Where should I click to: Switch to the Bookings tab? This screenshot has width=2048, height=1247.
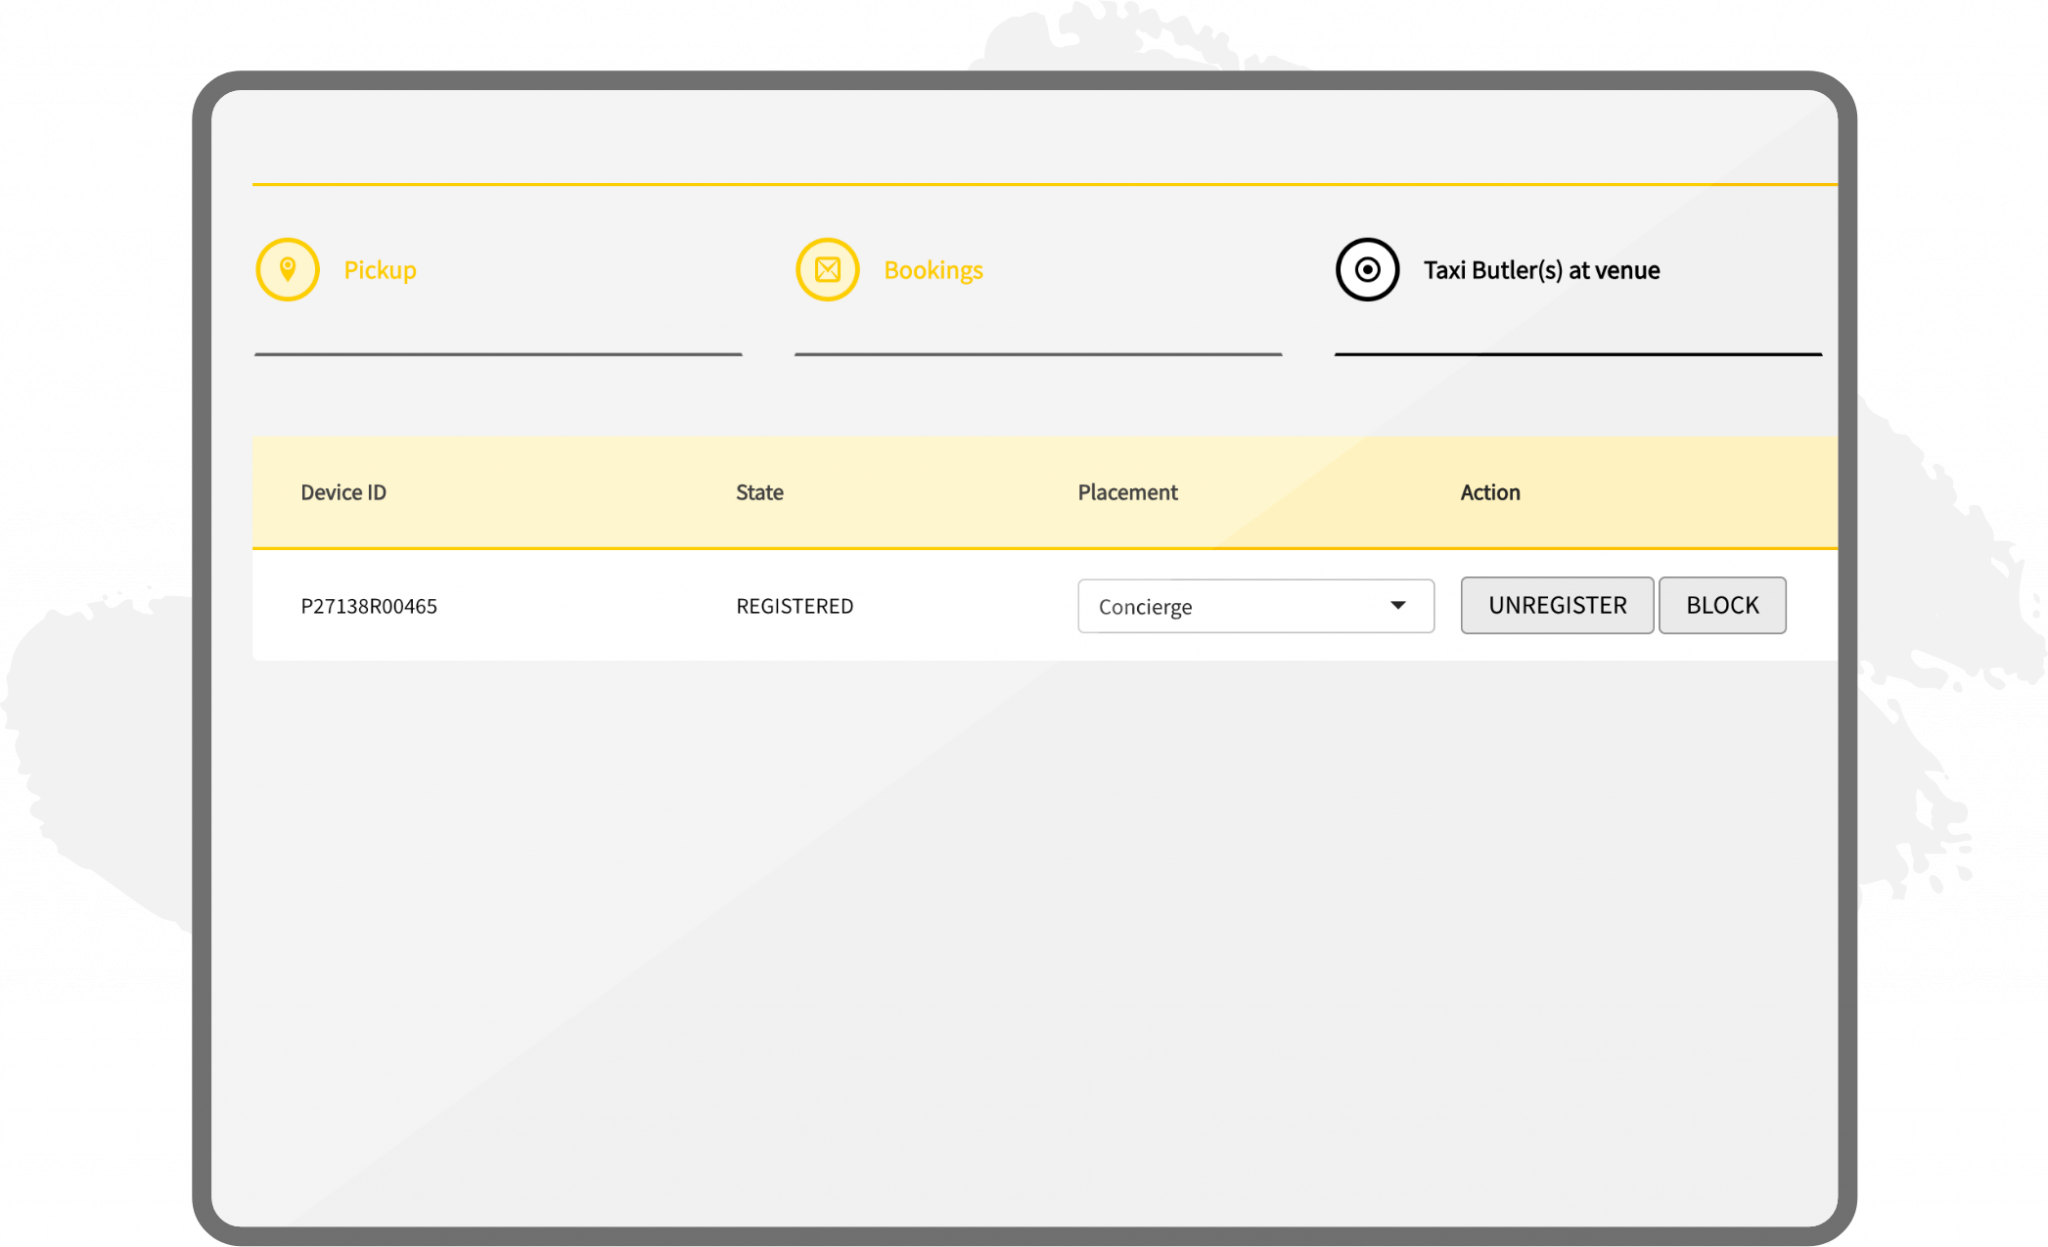[932, 269]
